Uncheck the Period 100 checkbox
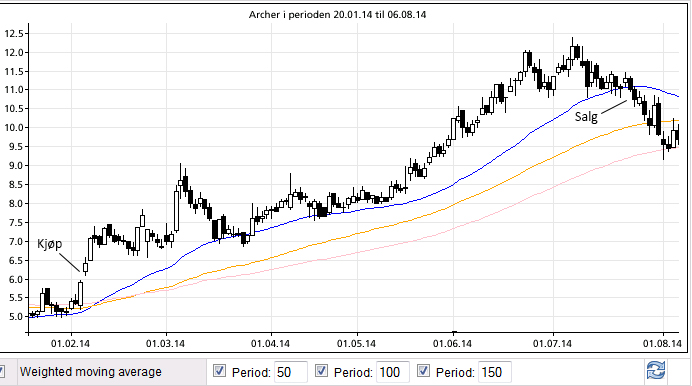 (321, 371)
